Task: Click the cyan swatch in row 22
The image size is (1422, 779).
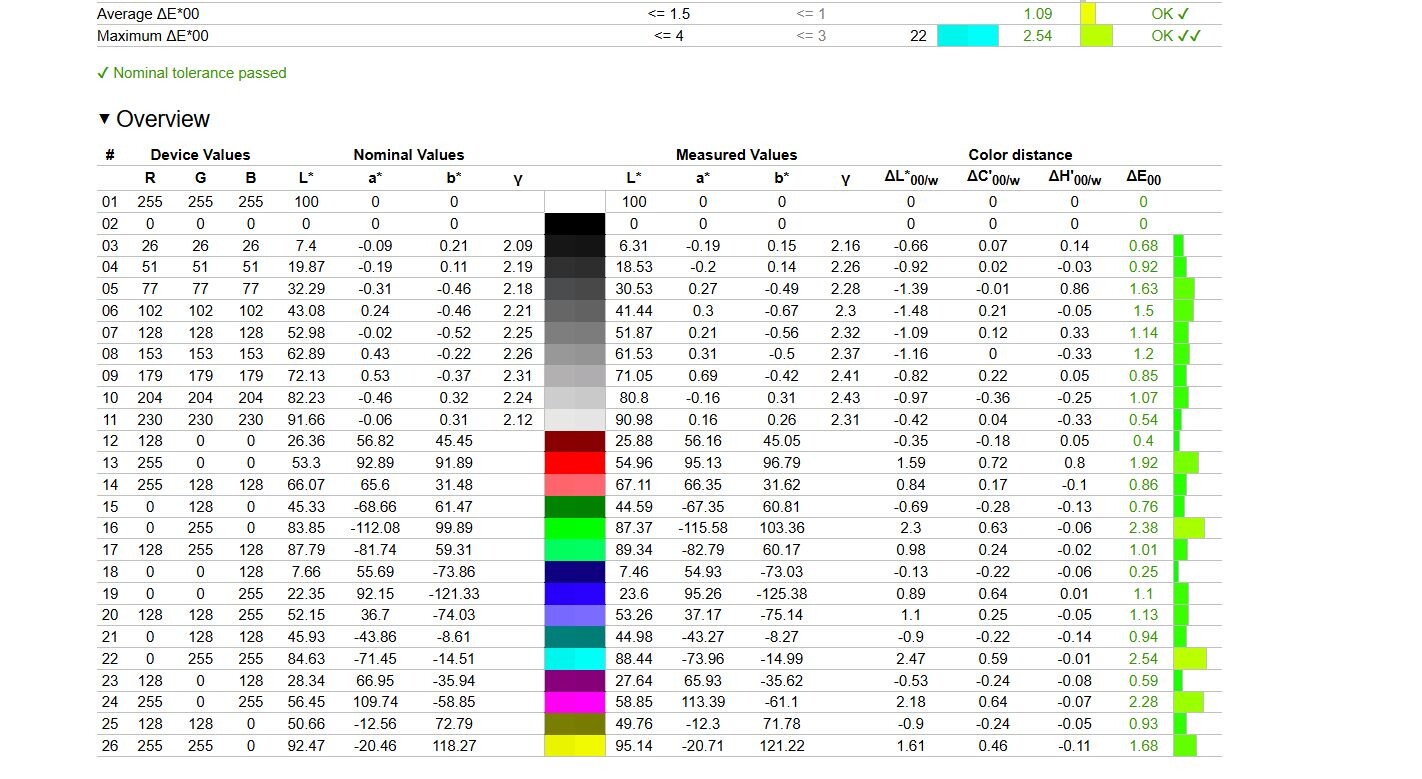Action: point(575,659)
